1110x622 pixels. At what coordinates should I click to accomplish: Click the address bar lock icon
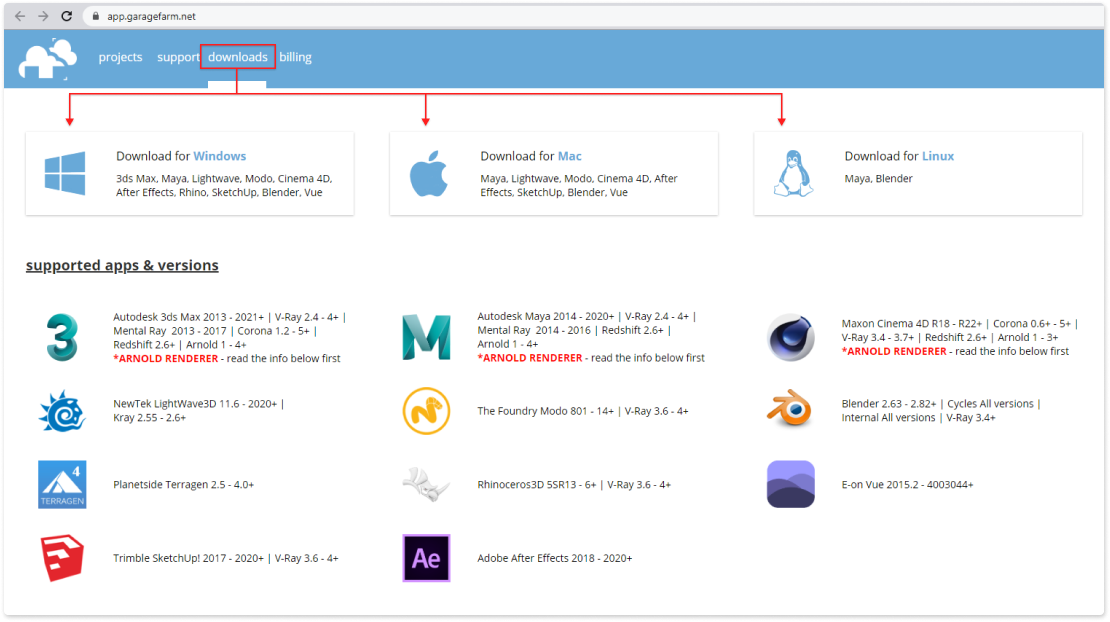click(x=96, y=16)
